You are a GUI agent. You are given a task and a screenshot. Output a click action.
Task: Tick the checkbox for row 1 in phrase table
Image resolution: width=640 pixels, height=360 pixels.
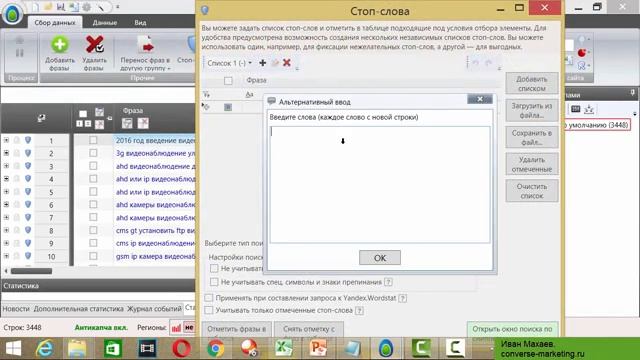pyautogui.click(x=93, y=140)
